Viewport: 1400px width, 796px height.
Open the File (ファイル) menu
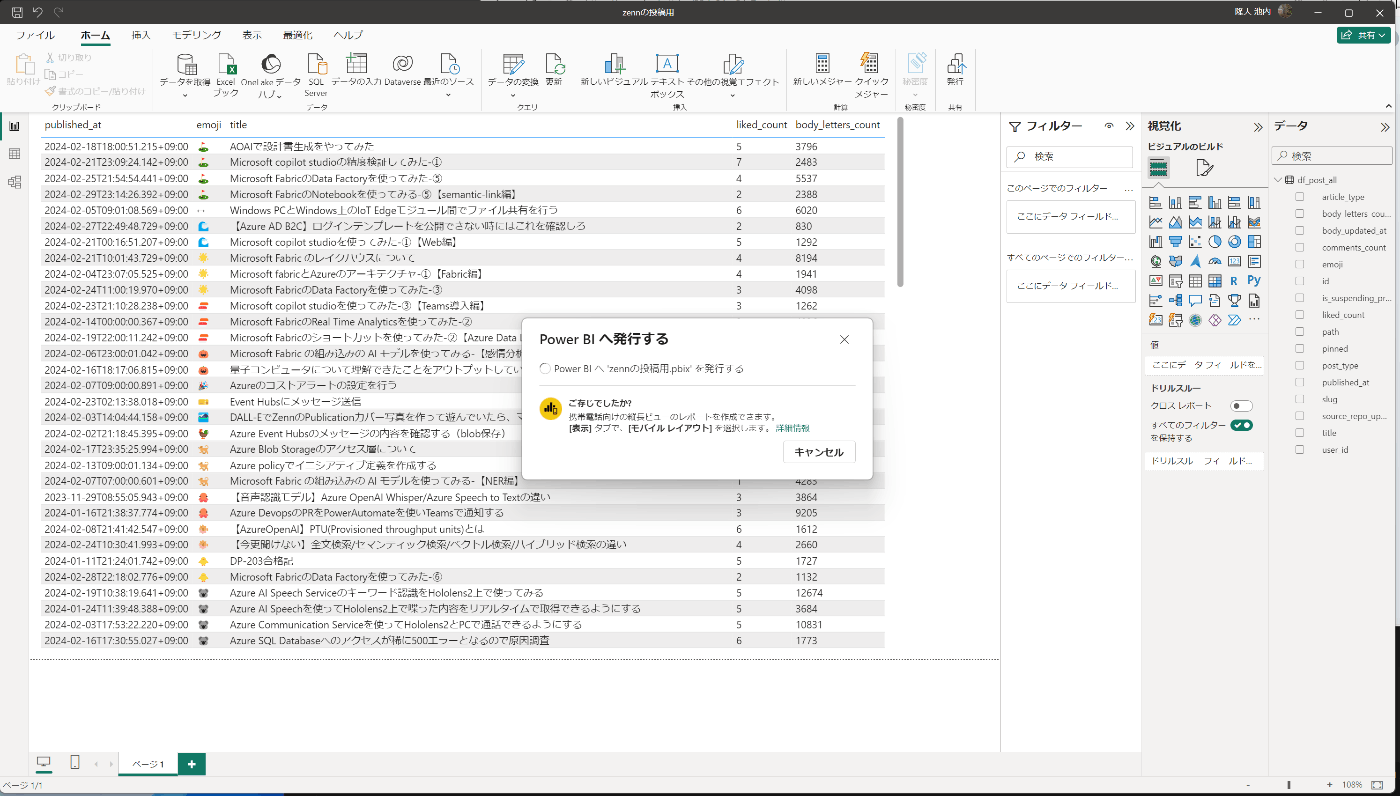tap(36, 35)
